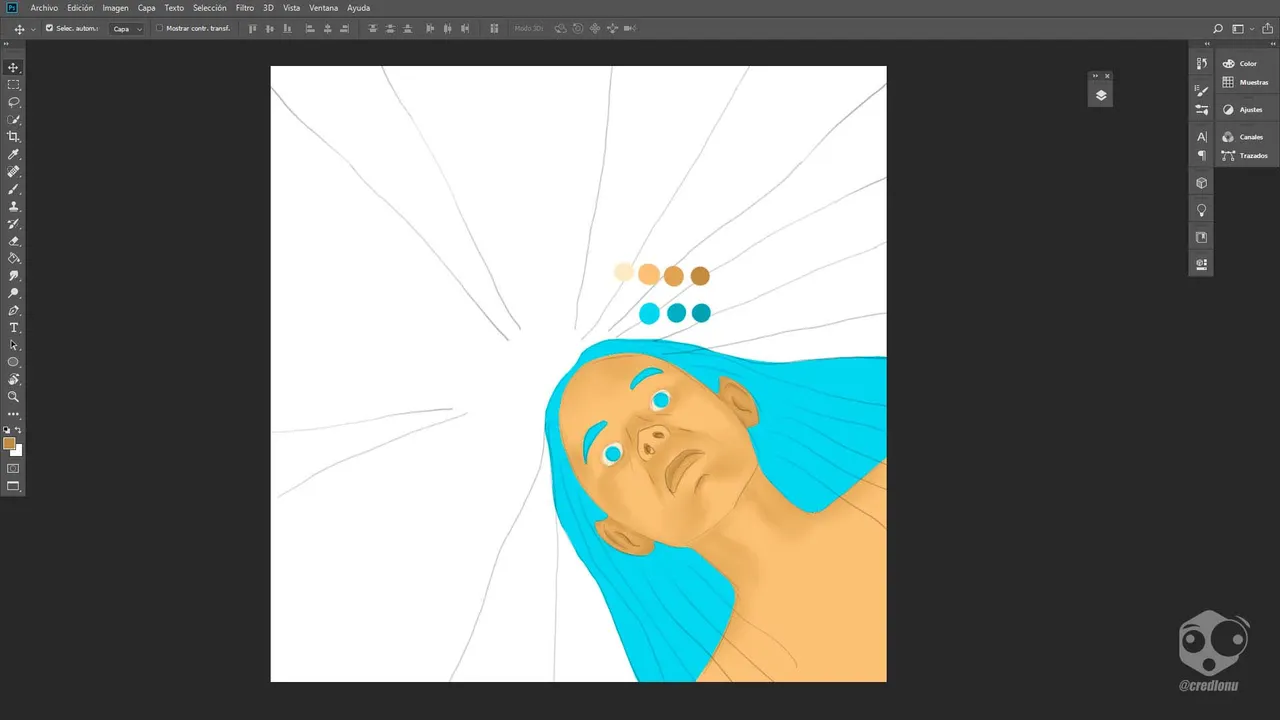Select the Rotate View hand tool
This screenshot has width=1280, height=720.
pos(14,379)
